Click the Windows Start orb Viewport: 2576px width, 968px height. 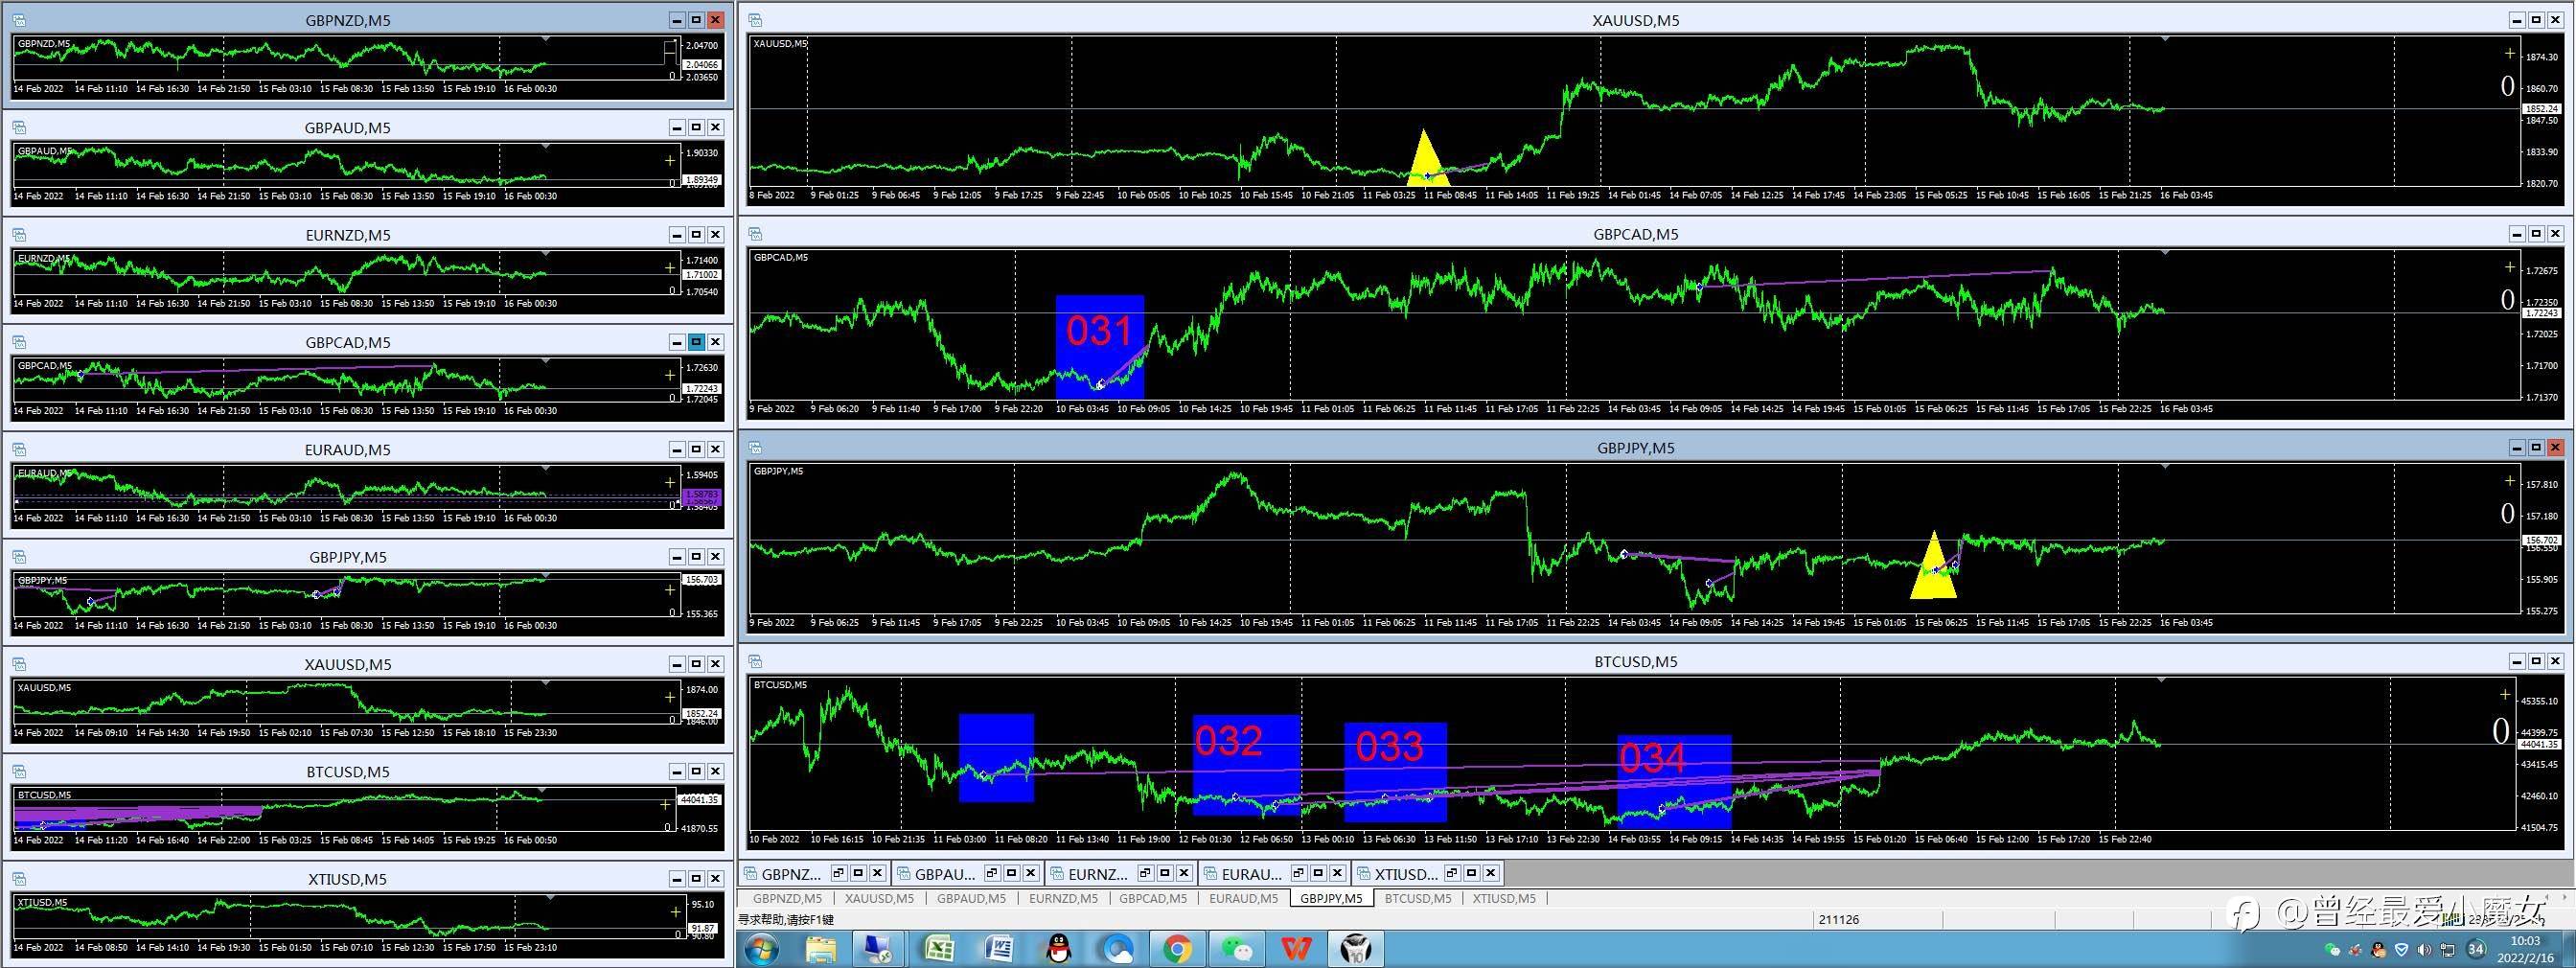(x=761, y=948)
